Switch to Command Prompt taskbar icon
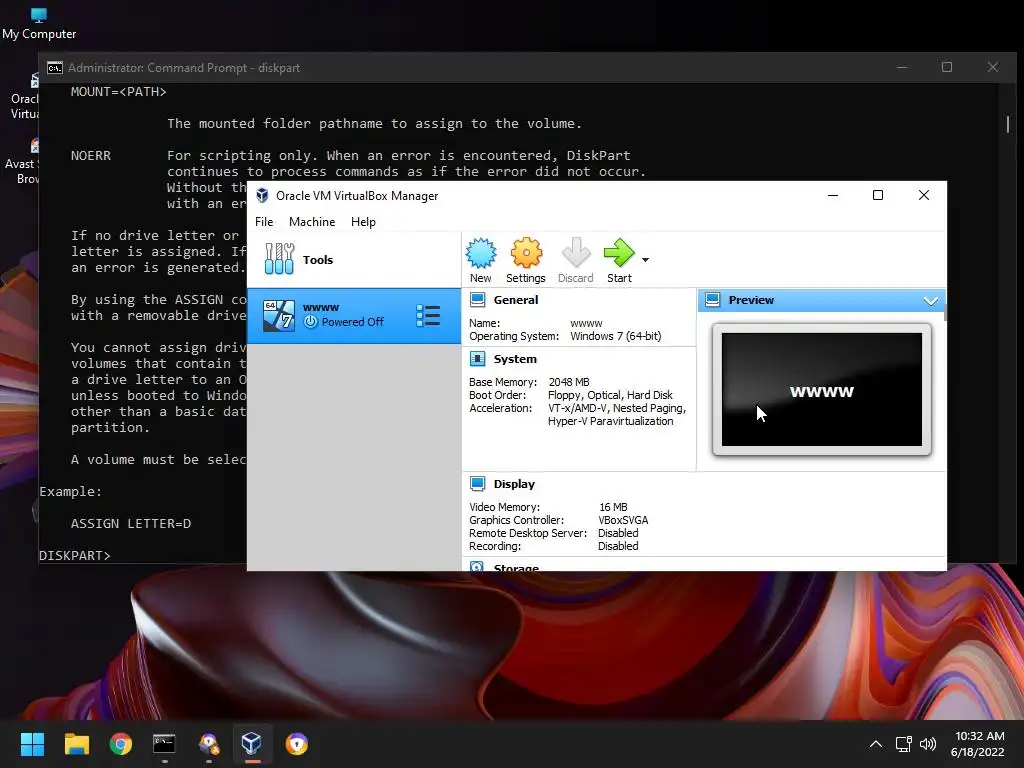Image resolution: width=1024 pixels, height=768 pixels. tap(164, 744)
